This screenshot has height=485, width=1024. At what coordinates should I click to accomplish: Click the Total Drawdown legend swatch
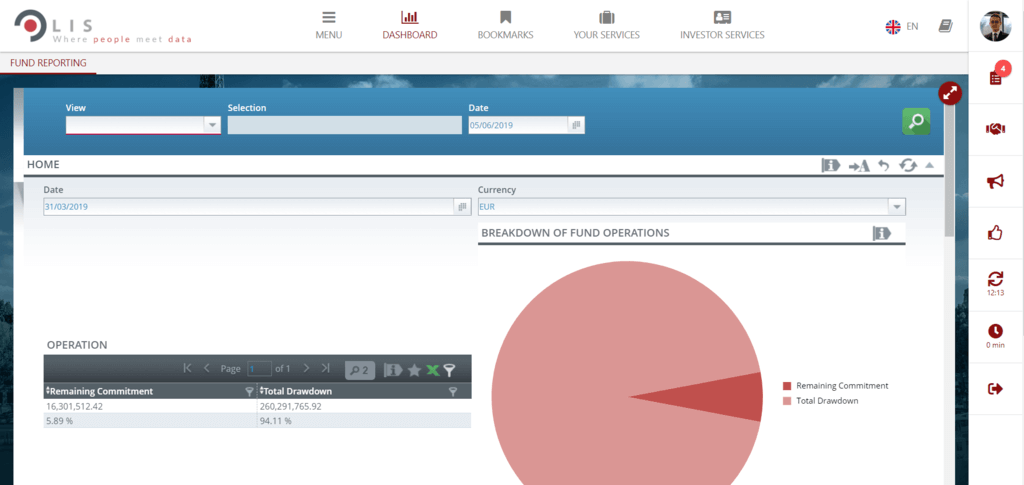click(x=786, y=401)
